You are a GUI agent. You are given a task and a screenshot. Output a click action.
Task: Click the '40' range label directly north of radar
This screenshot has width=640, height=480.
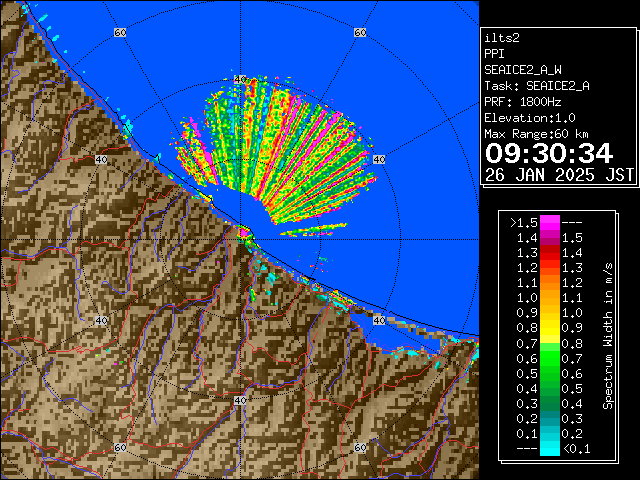click(240, 79)
